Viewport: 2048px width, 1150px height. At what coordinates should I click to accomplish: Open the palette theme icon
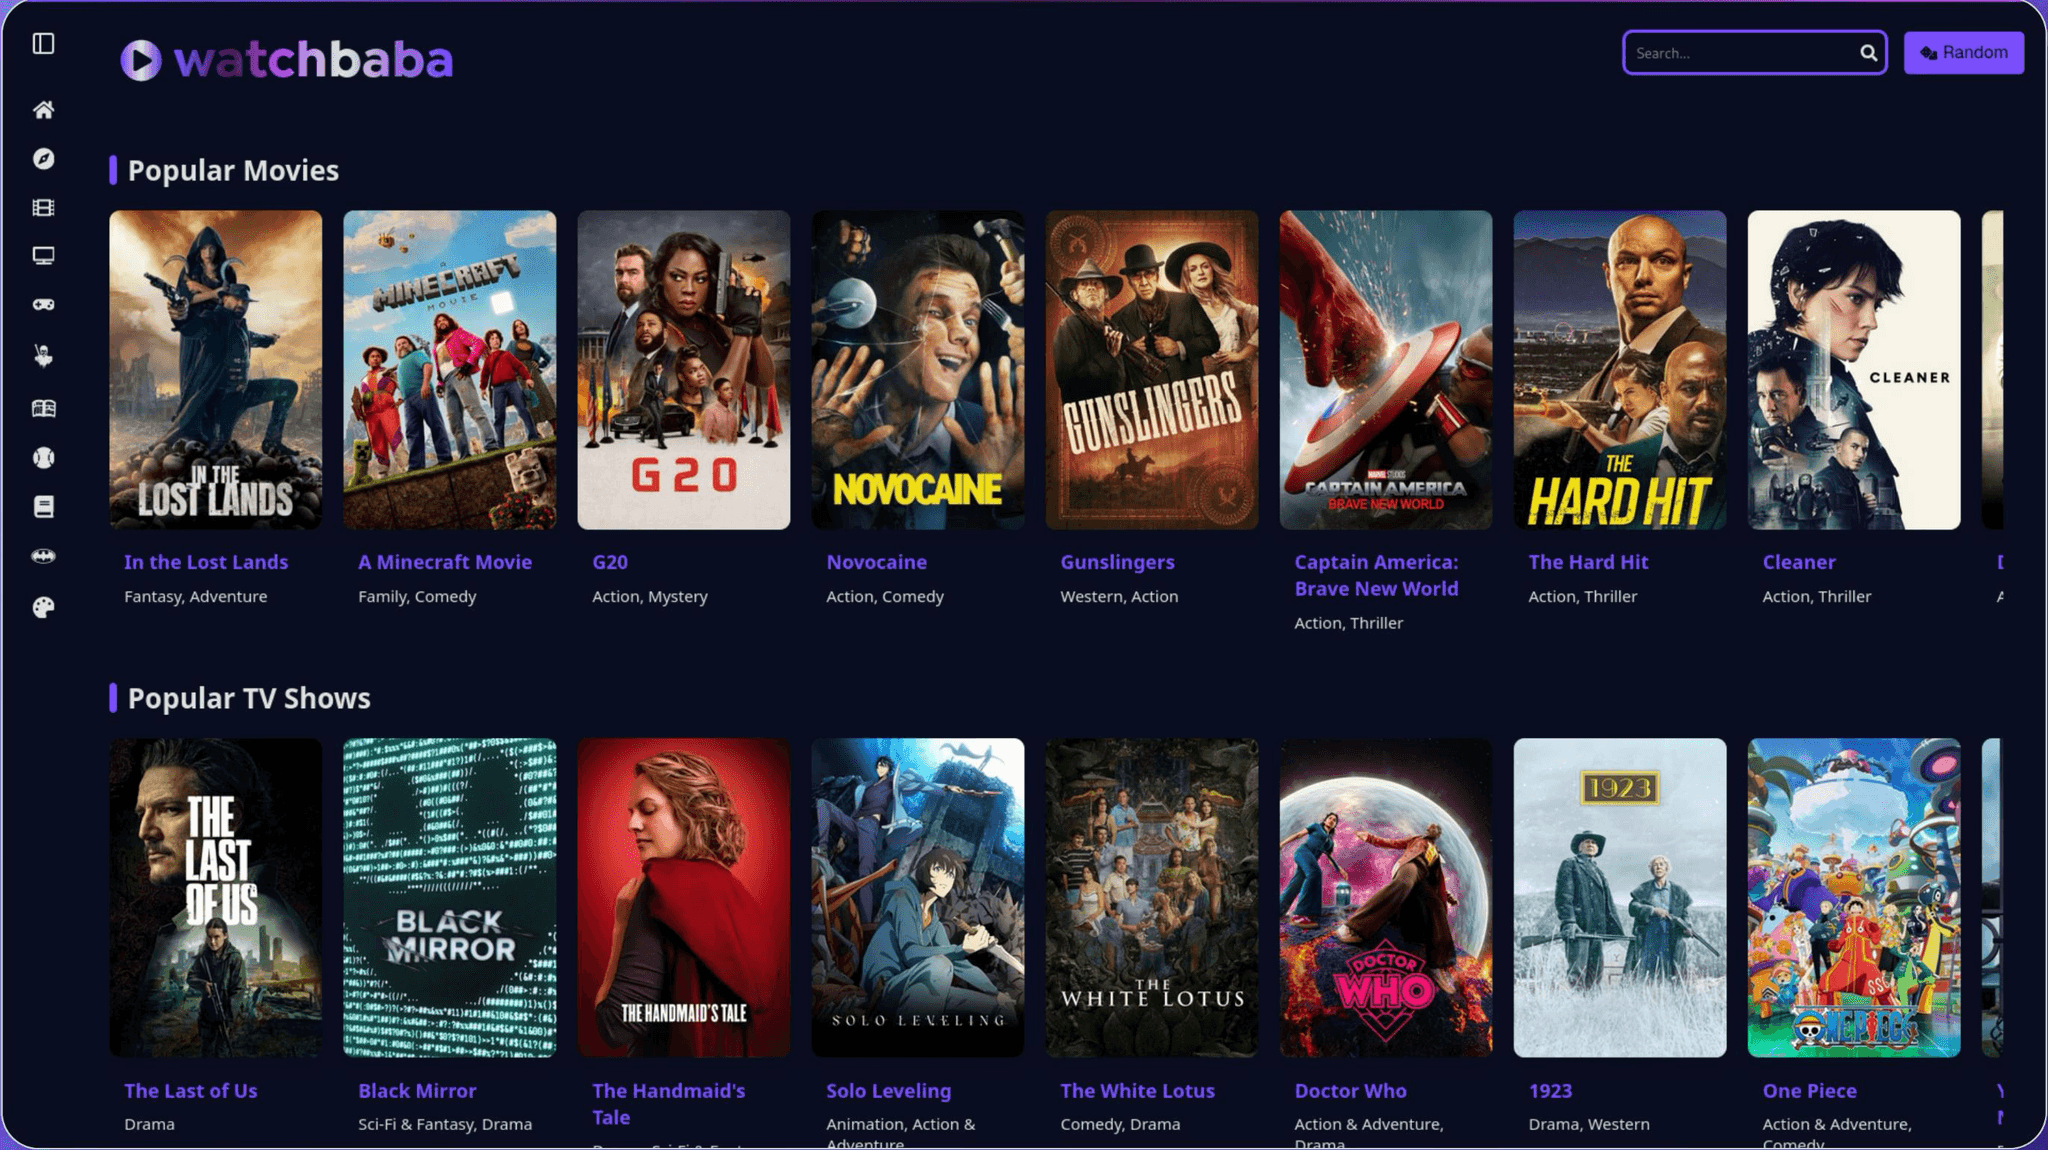[x=43, y=607]
